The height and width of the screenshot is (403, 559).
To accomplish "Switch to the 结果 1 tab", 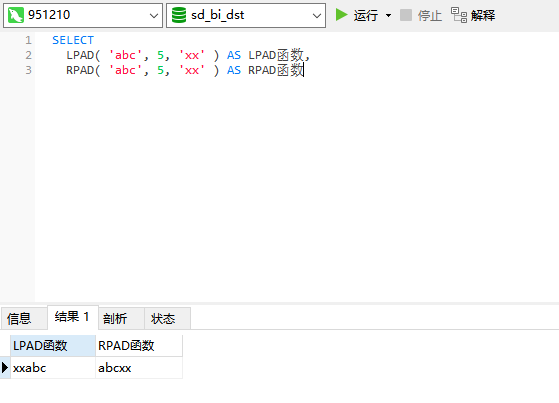I will 73,317.
